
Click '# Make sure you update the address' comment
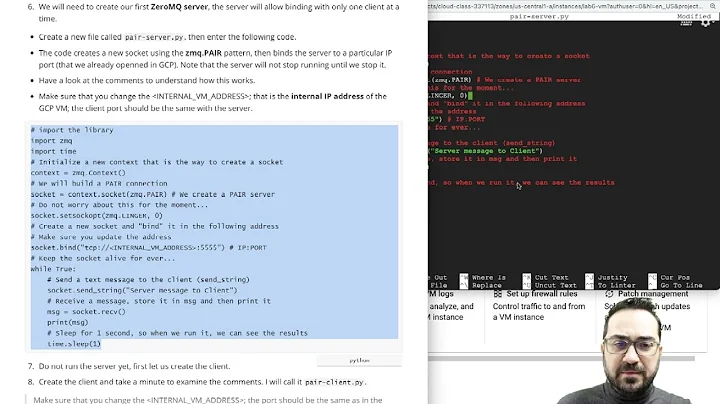point(101,237)
